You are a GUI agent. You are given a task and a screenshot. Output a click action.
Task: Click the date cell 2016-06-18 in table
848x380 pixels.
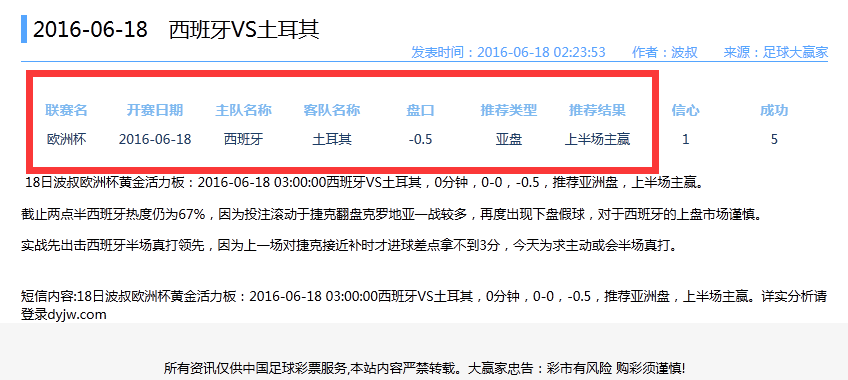point(155,139)
